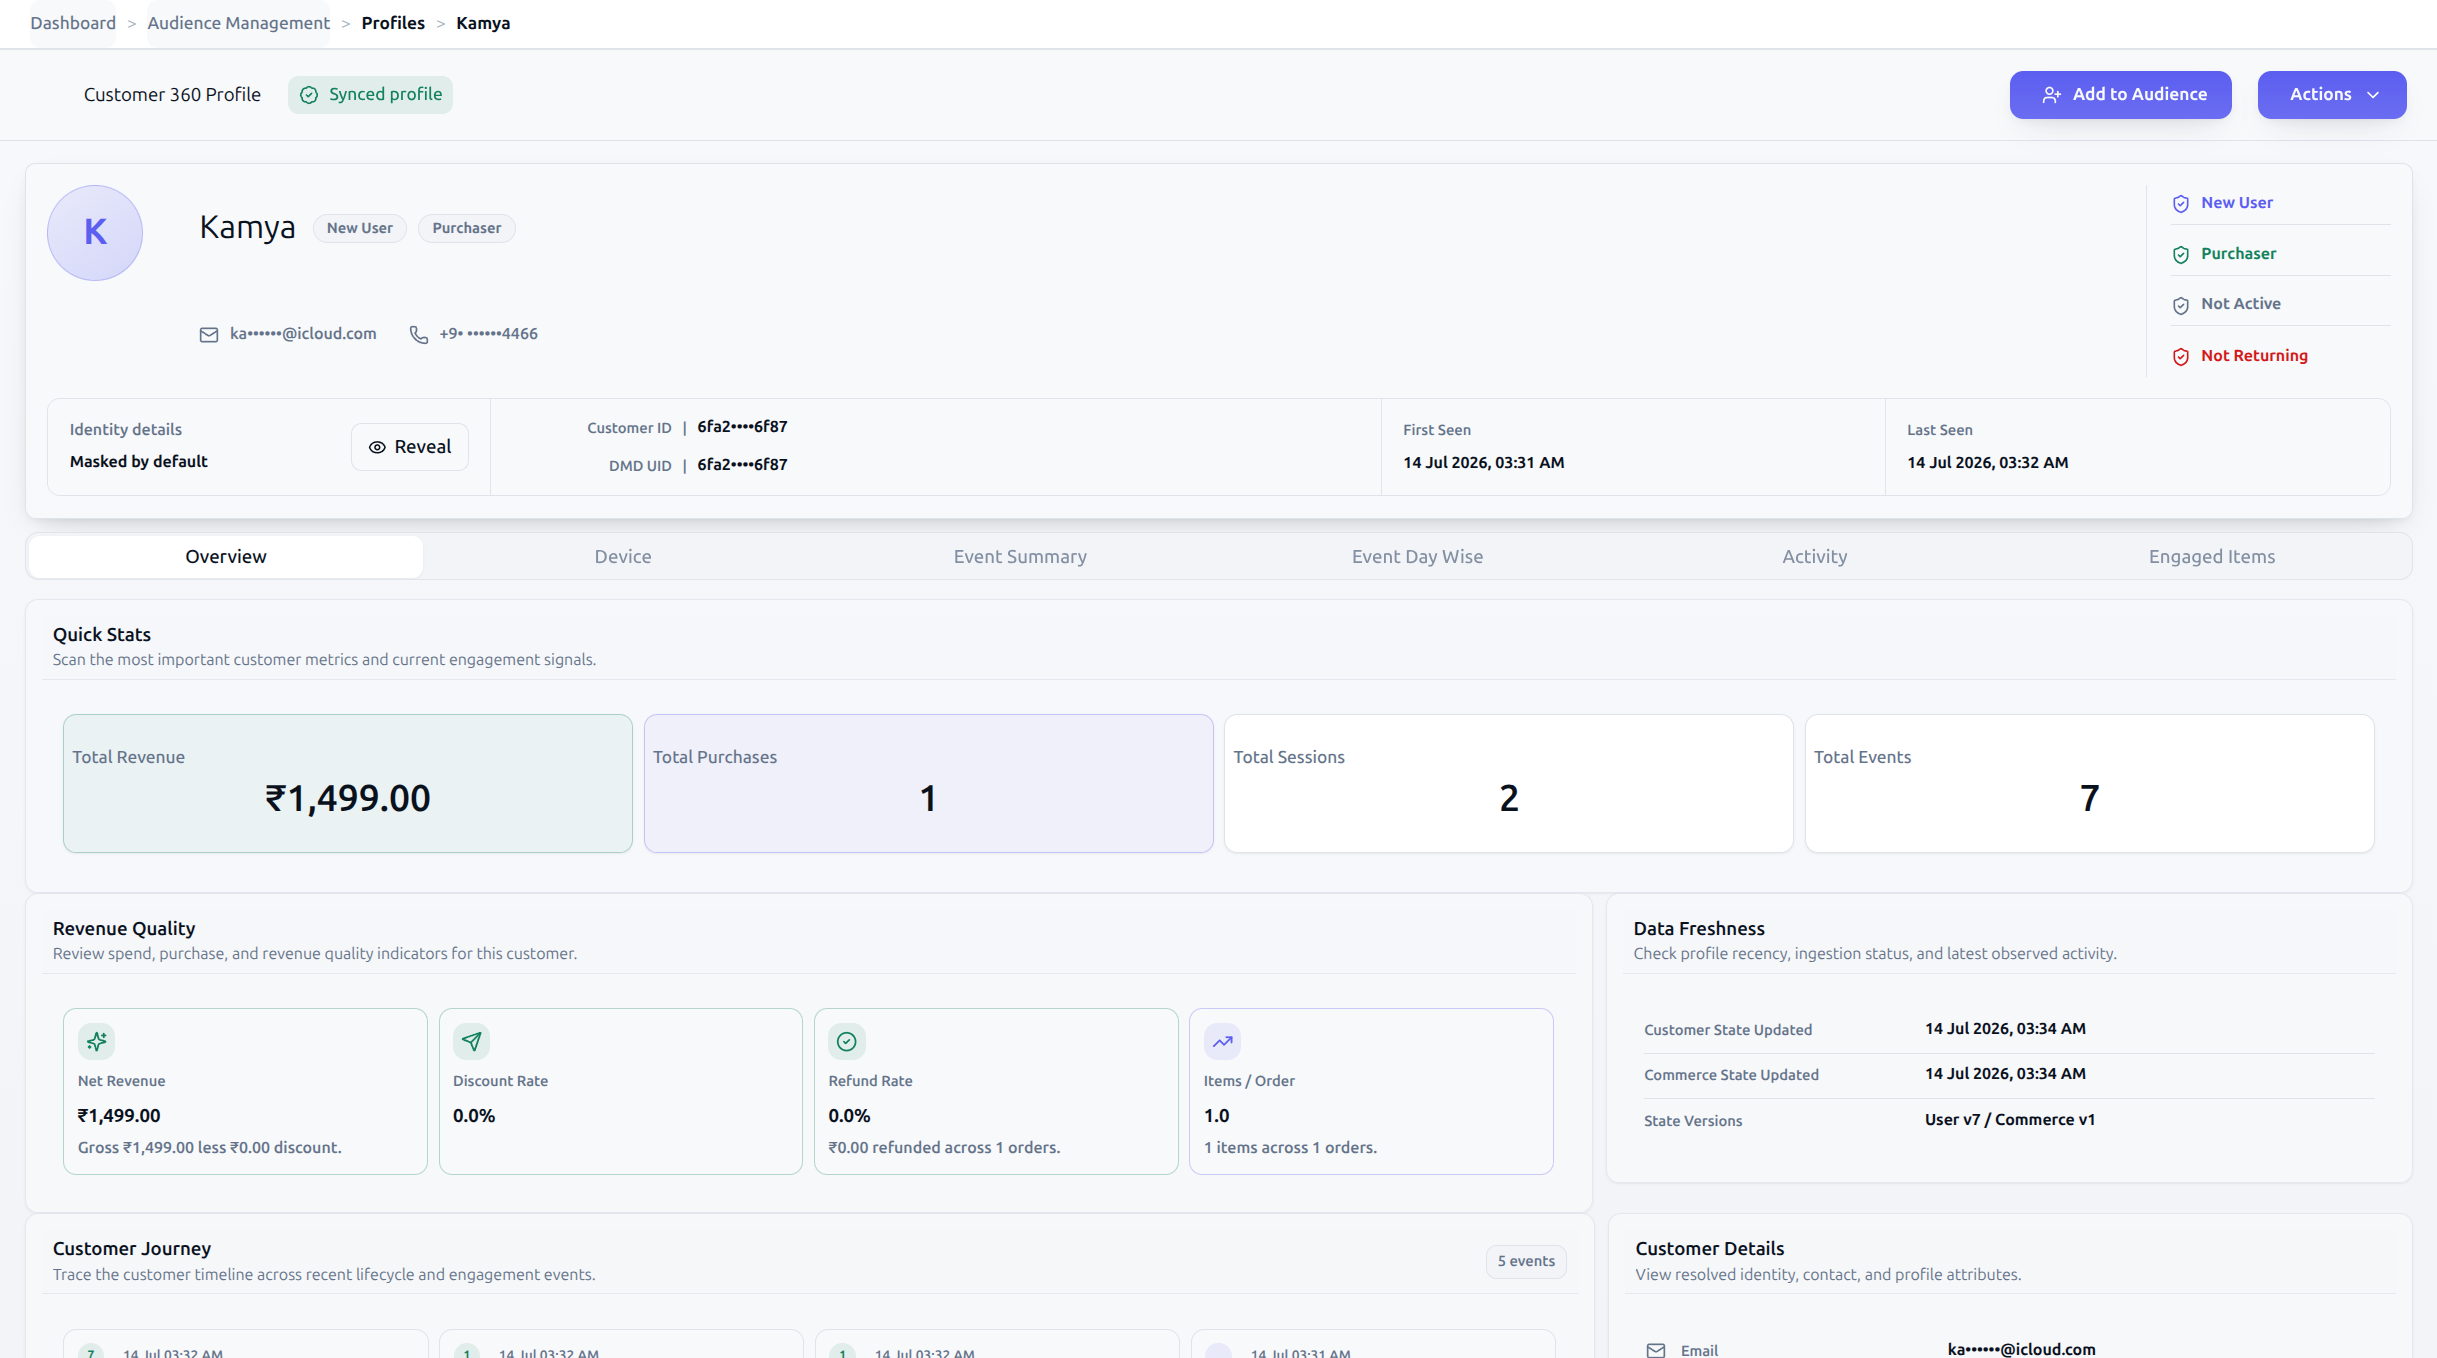Open the Engaged Items tab
2437x1358 pixels.
(x=2212, y=557)
